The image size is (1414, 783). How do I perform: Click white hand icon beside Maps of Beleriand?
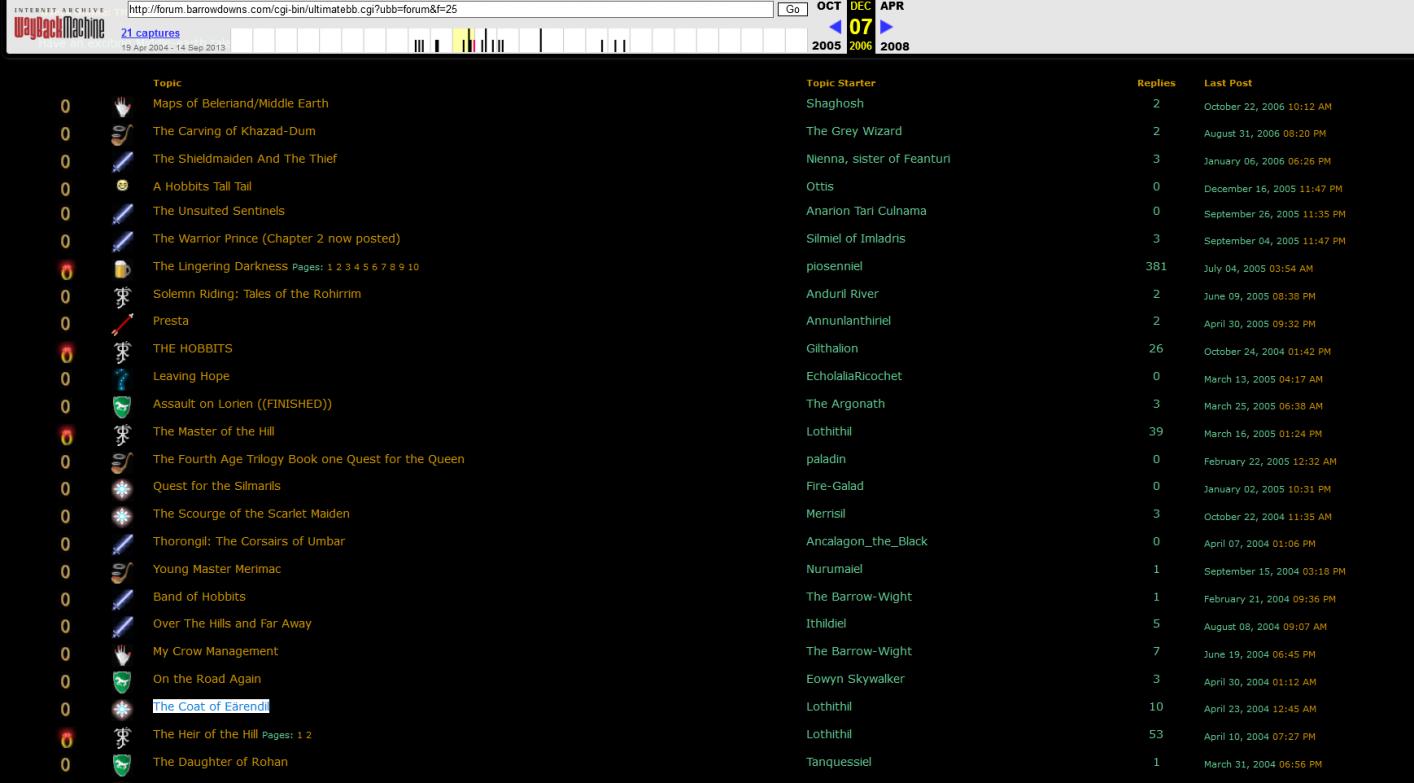point(122,106)
